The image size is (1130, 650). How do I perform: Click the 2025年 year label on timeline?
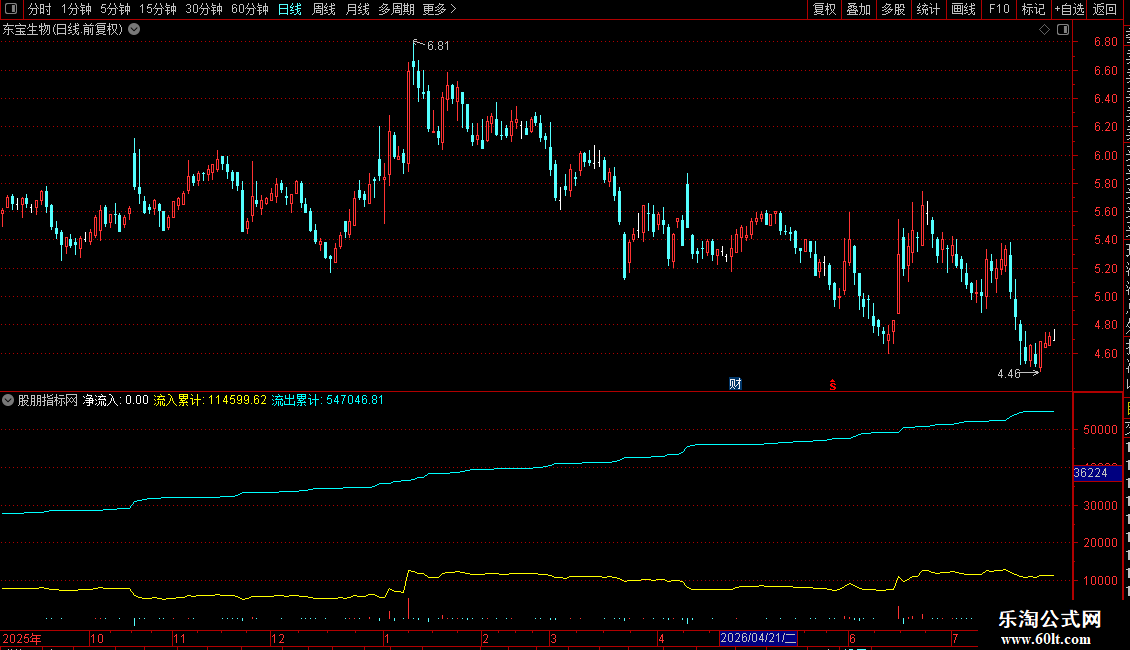coord(22,638)
